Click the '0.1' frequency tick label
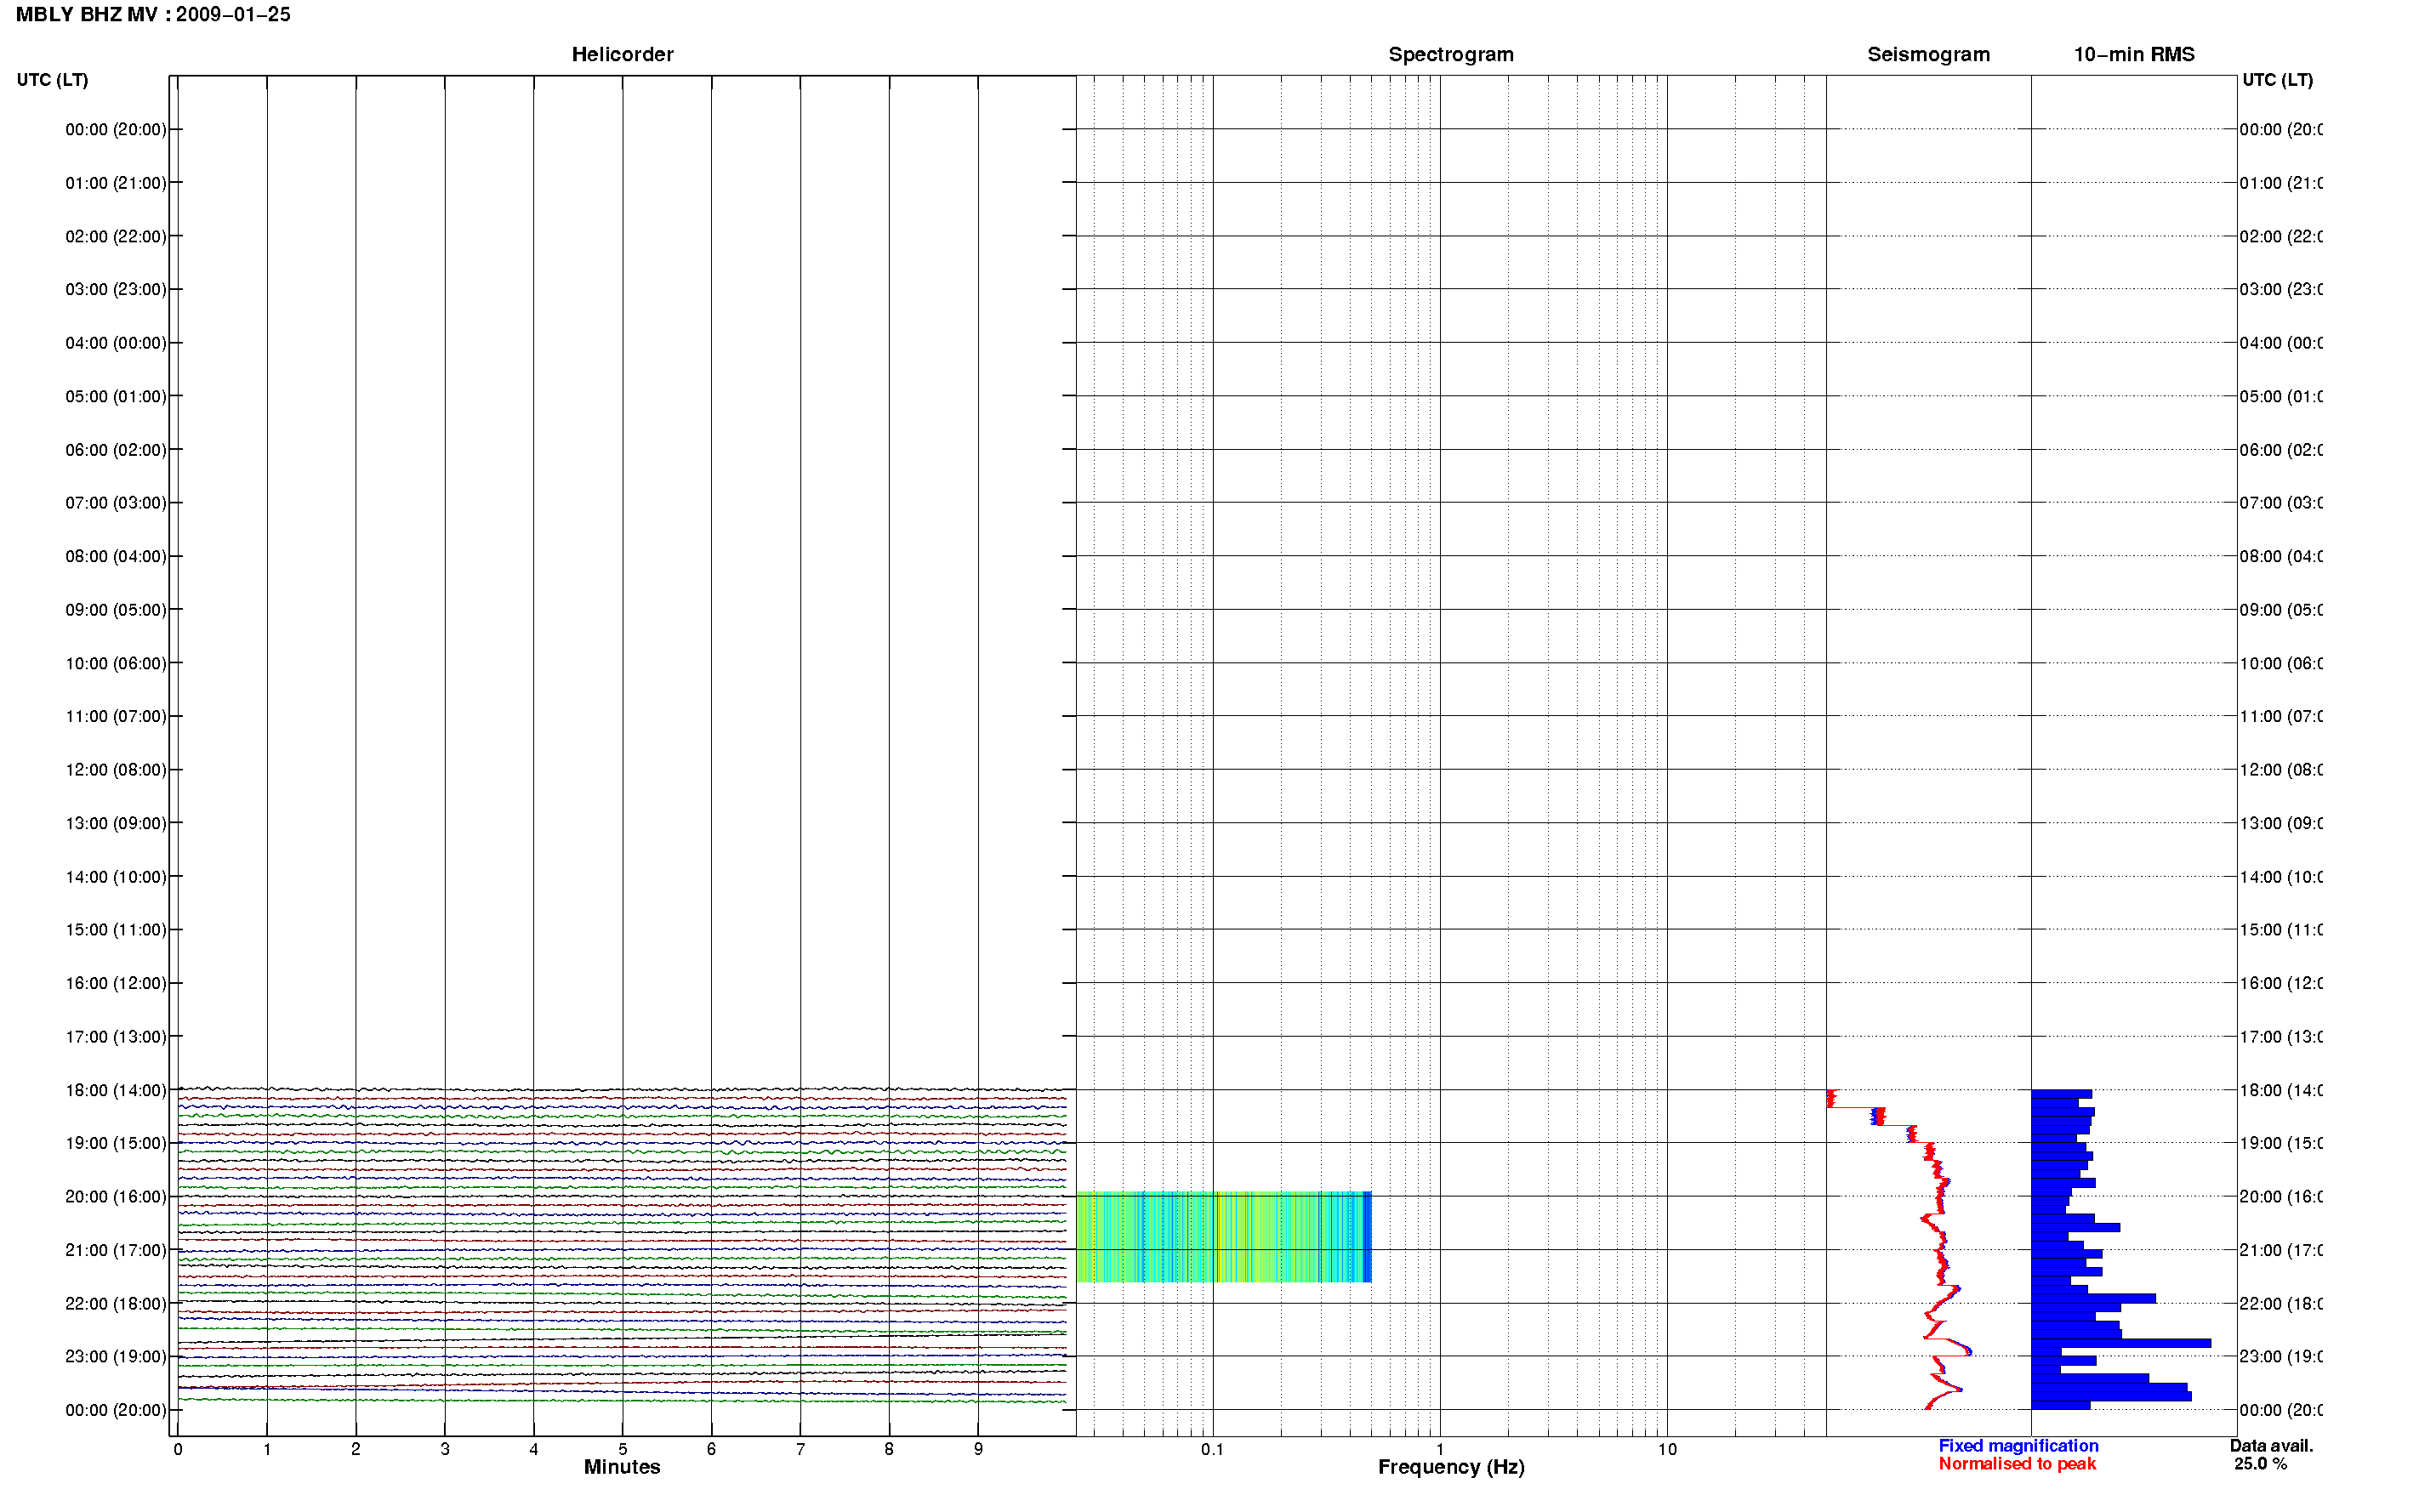Screen dimensions: 2419x1512 (1212, 1449)
